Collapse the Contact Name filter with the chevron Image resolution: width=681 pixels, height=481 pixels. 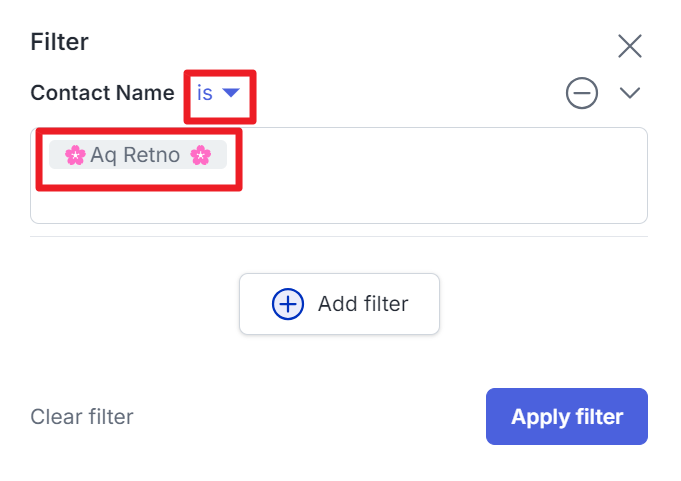(629, 93)
